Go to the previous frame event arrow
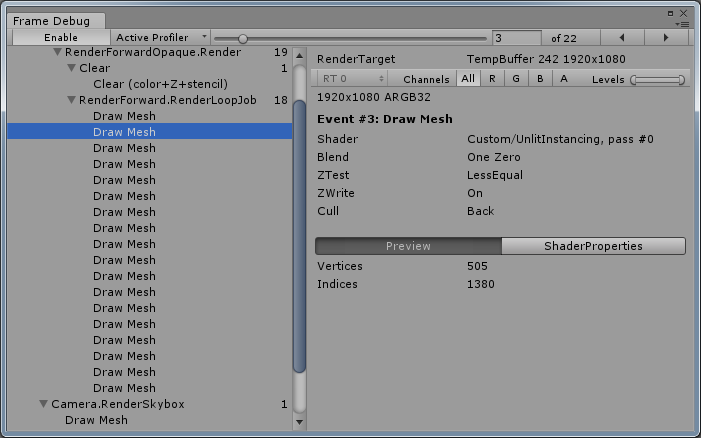Viewport: 701px width, 438px height. coord(623,37)
